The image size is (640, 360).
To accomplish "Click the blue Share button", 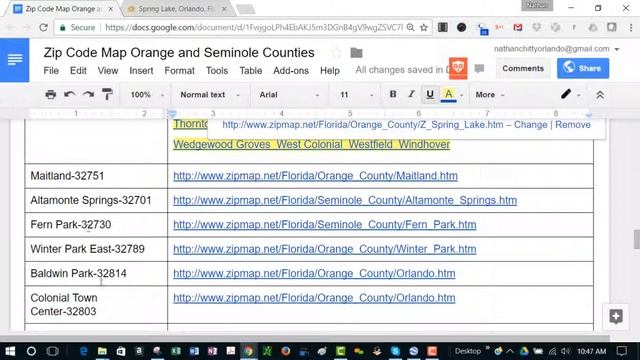I will (583, 68).
